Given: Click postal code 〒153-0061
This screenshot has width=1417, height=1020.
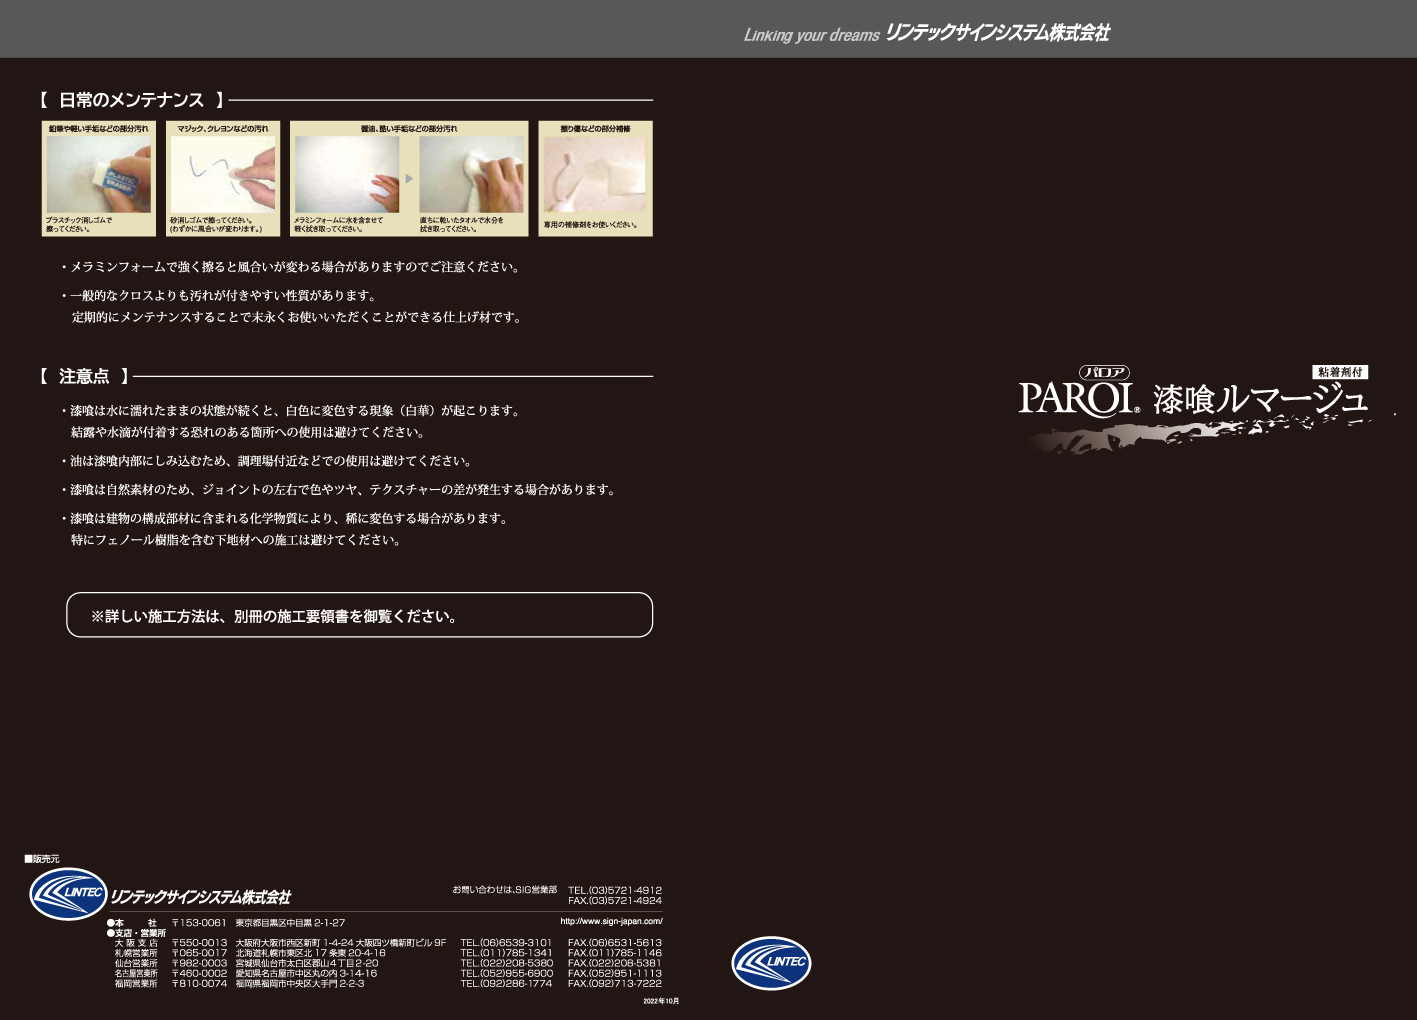Looking at the screenshot, I should [x=199, y=922].
